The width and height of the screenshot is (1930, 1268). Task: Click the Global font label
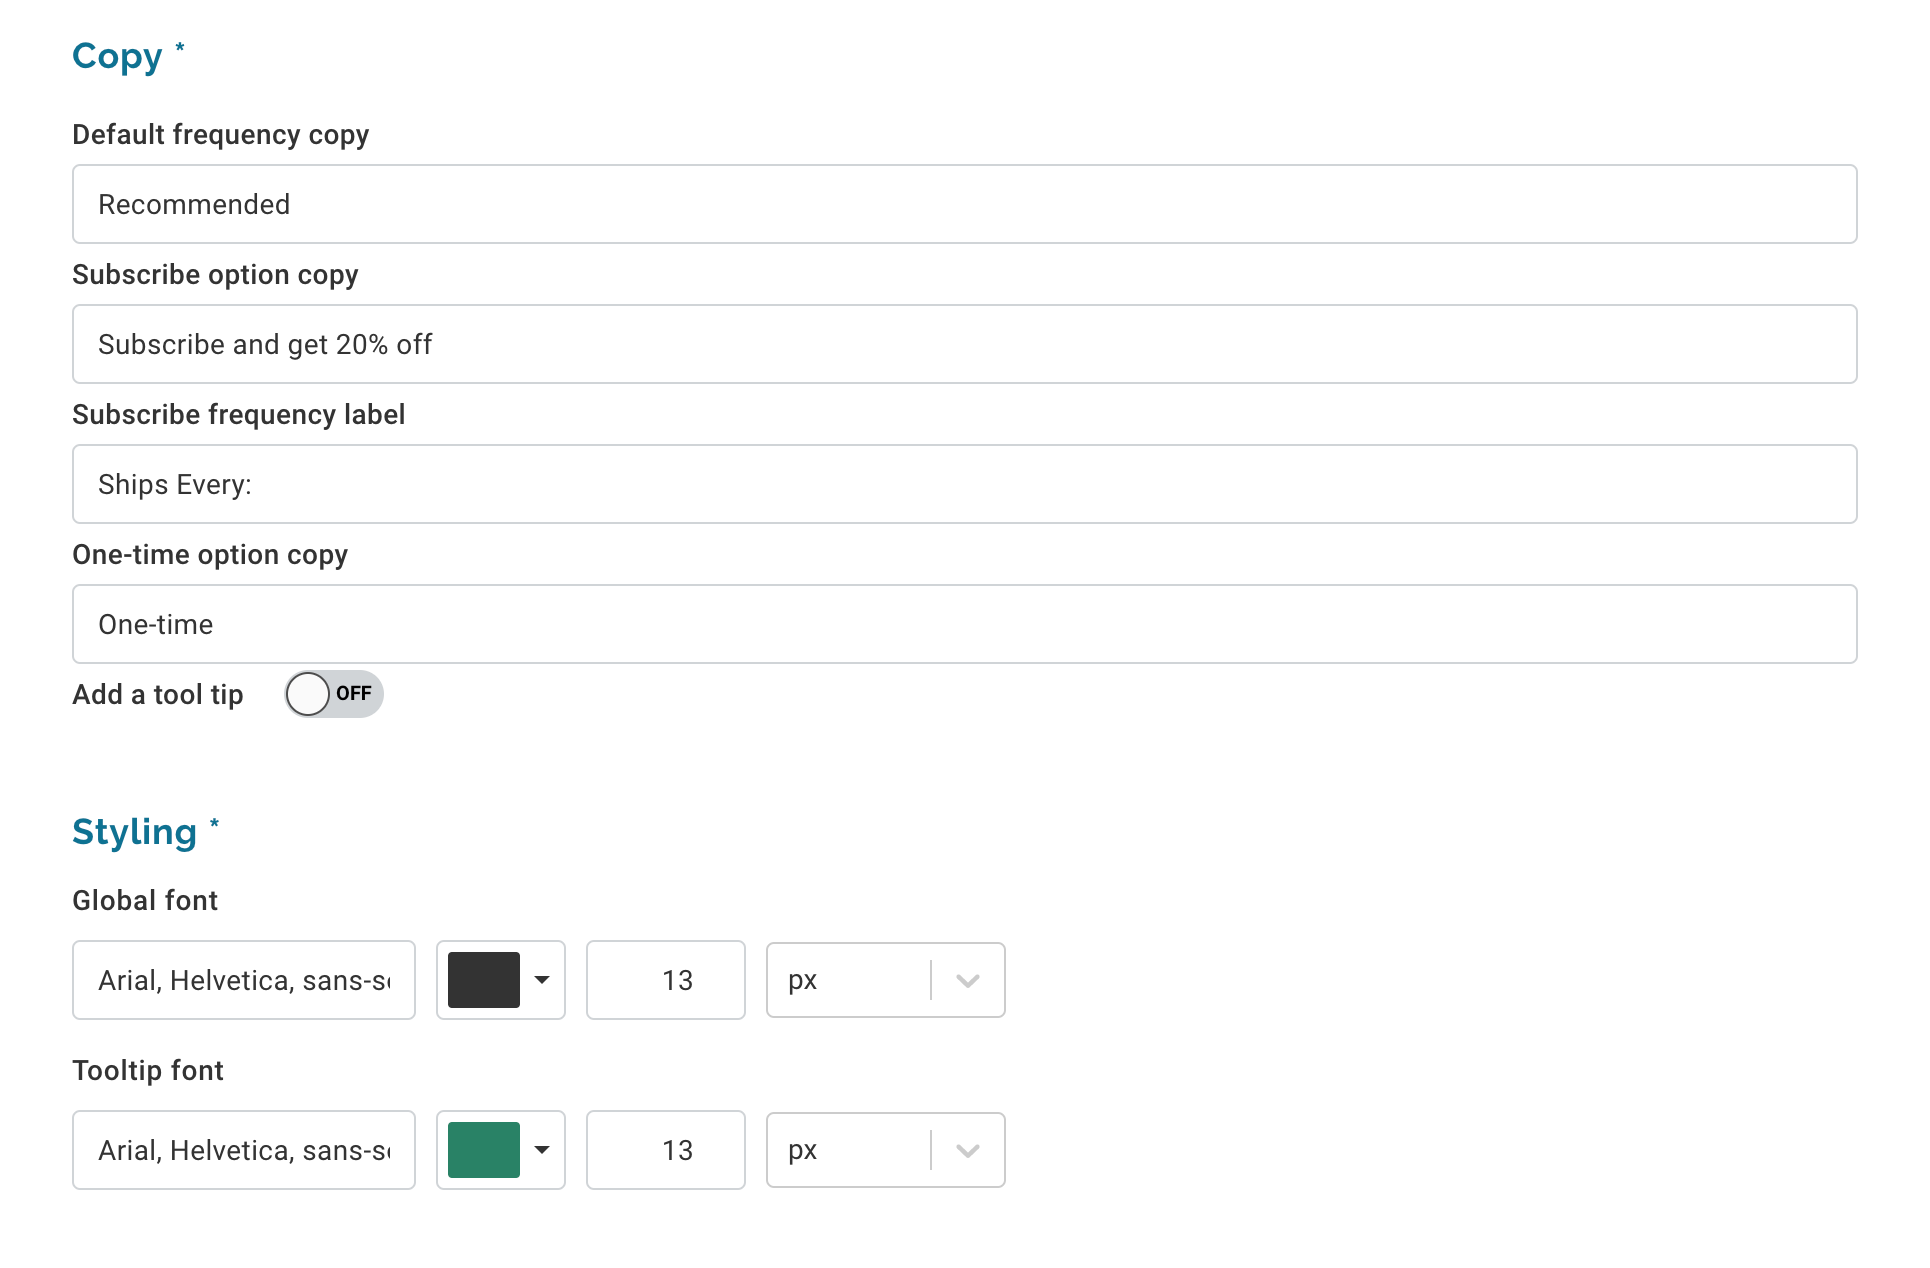145,900
